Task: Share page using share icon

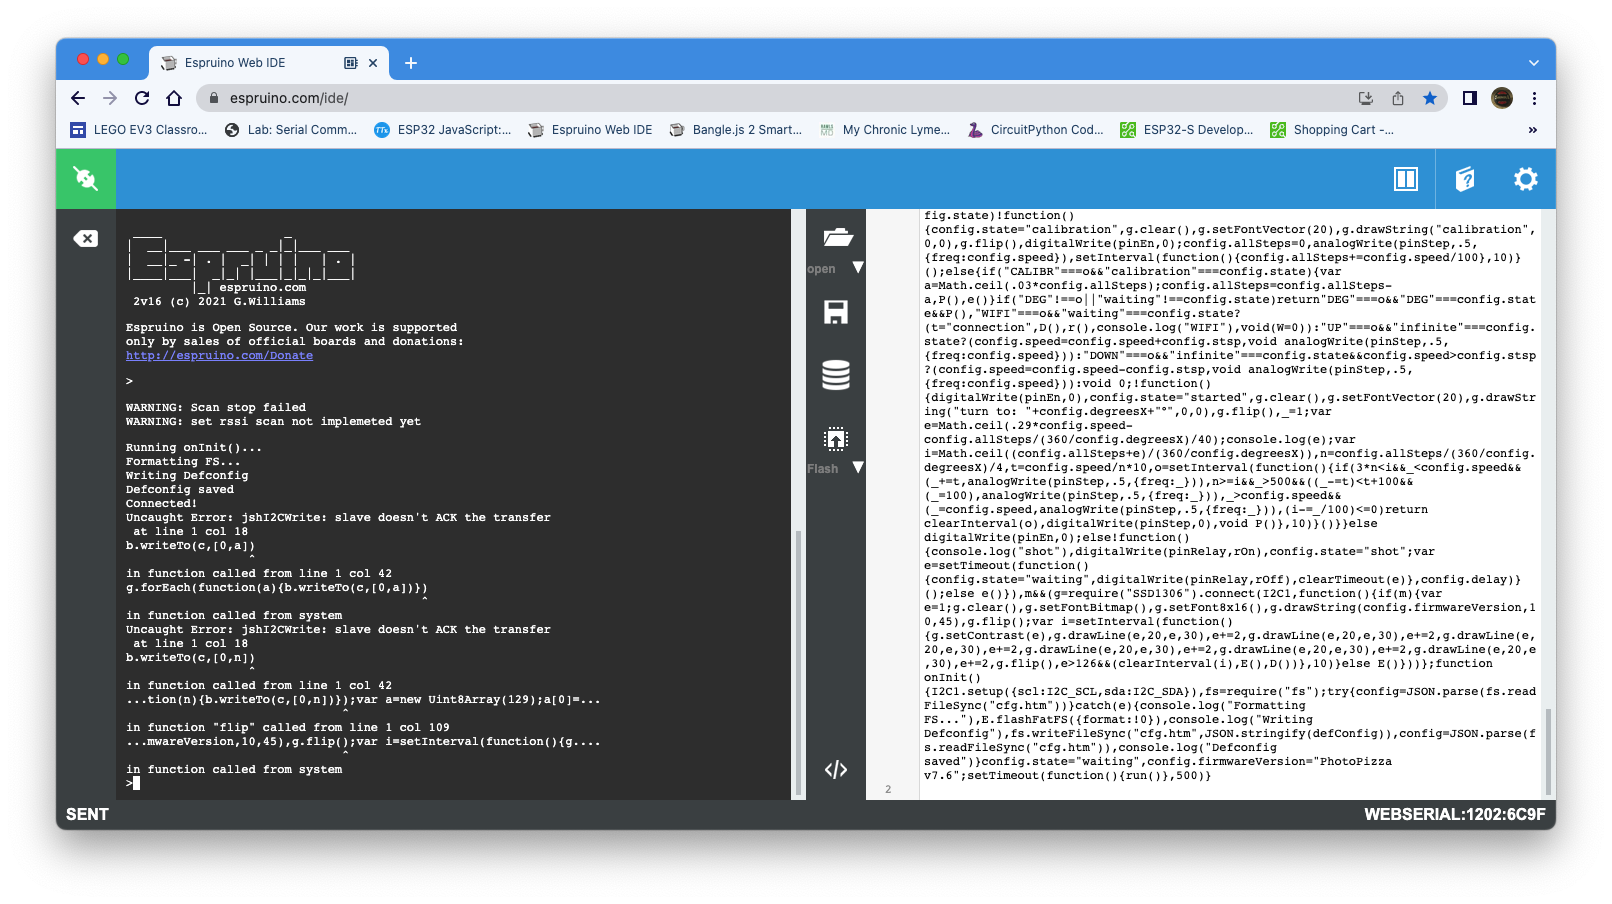Action: point(1398,98)
